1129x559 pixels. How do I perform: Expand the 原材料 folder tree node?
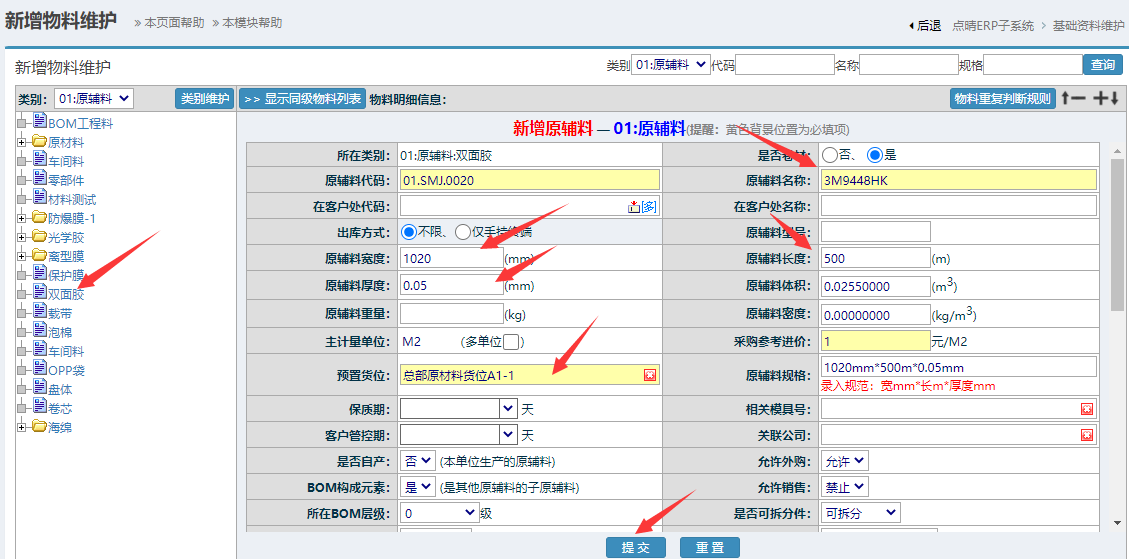21,142
